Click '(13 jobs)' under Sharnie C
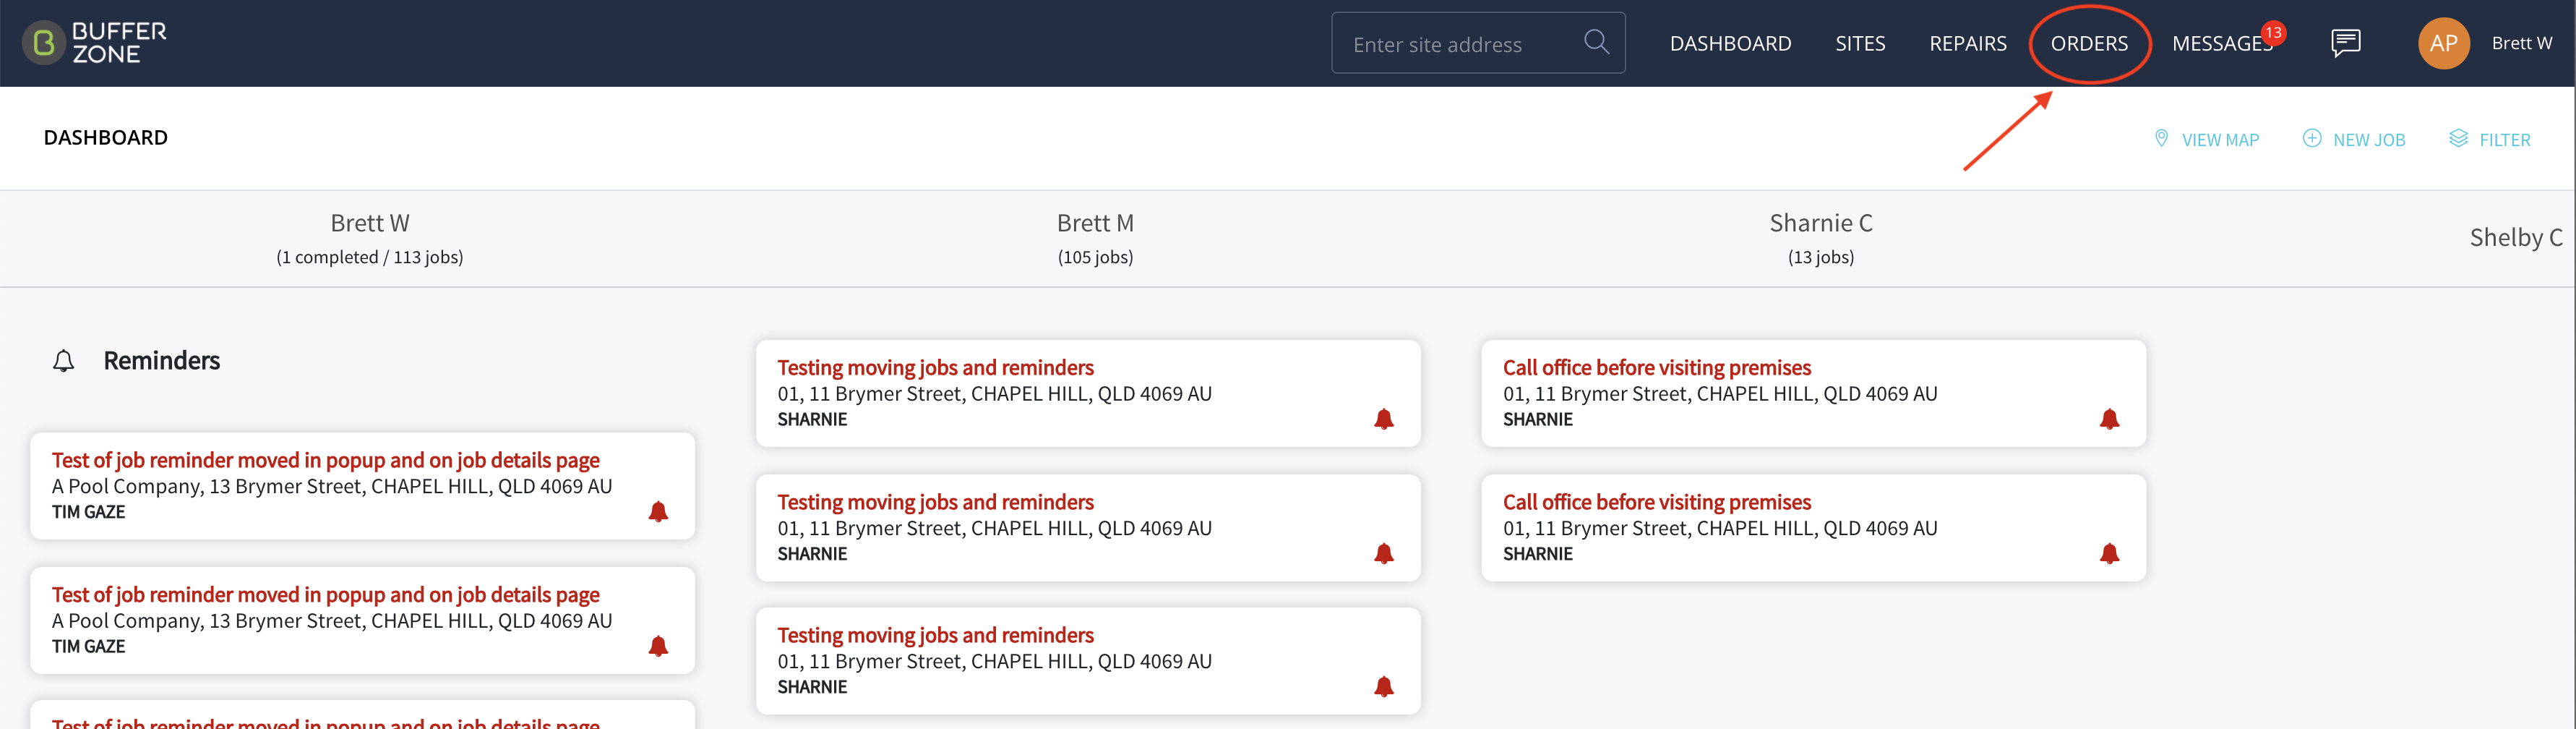2576x729 pixels. (x=1821, y=257)
